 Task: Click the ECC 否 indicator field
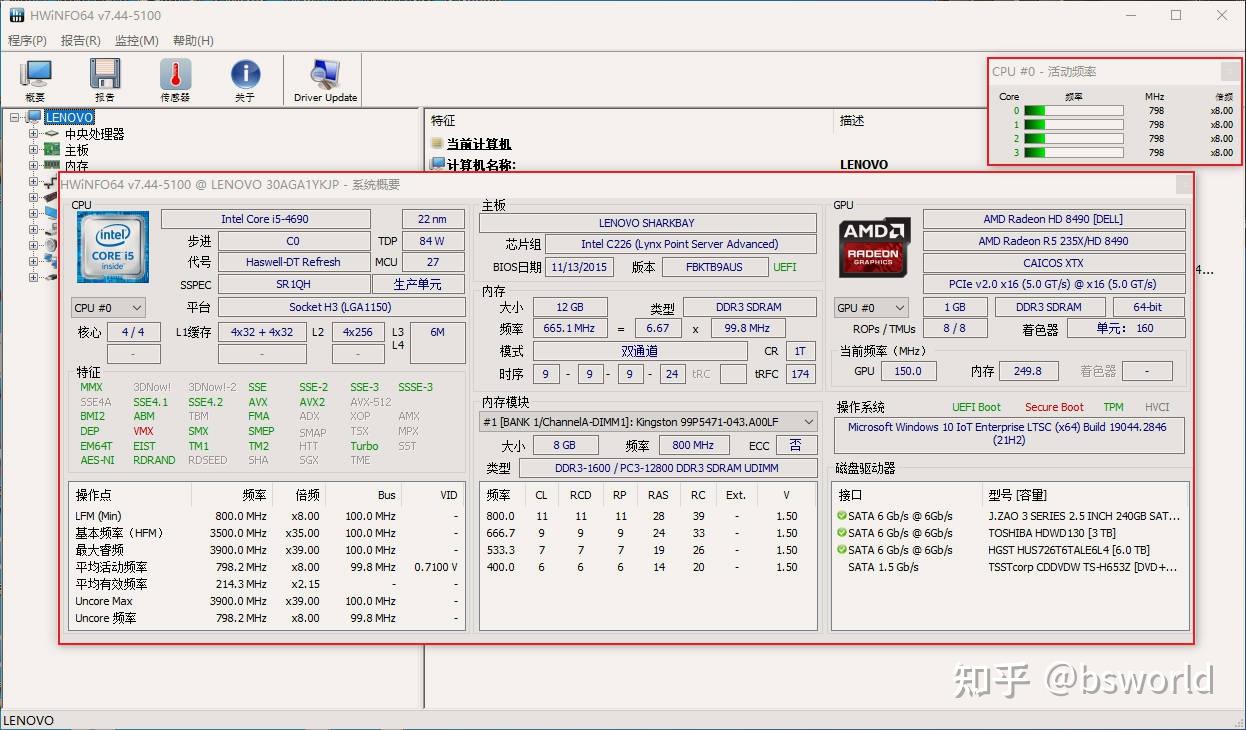pos(795,444)
